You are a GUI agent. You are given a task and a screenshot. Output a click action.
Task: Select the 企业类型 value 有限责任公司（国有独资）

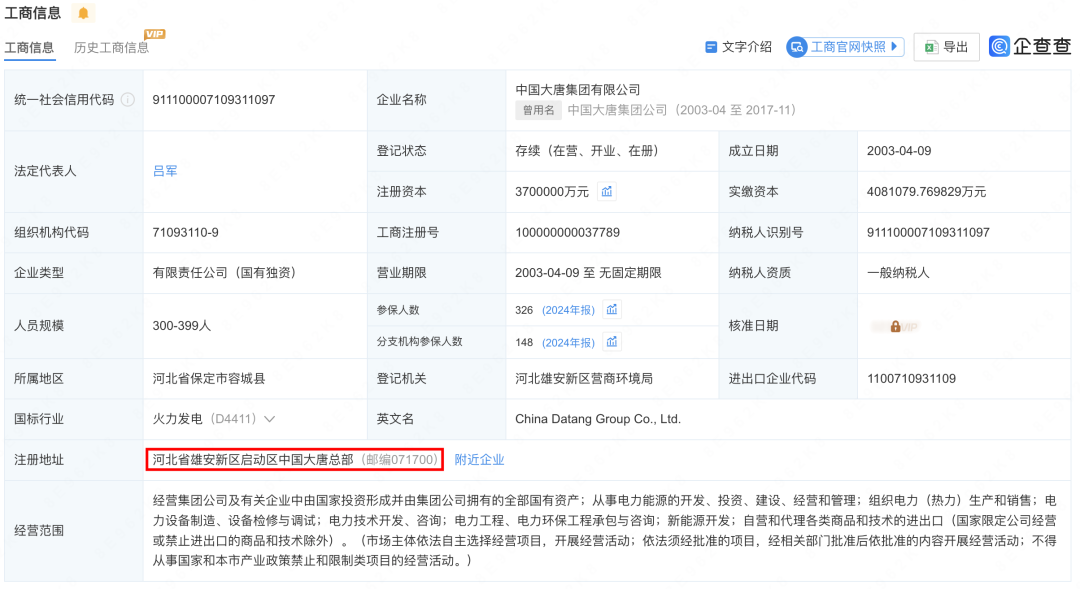[225, 273]
